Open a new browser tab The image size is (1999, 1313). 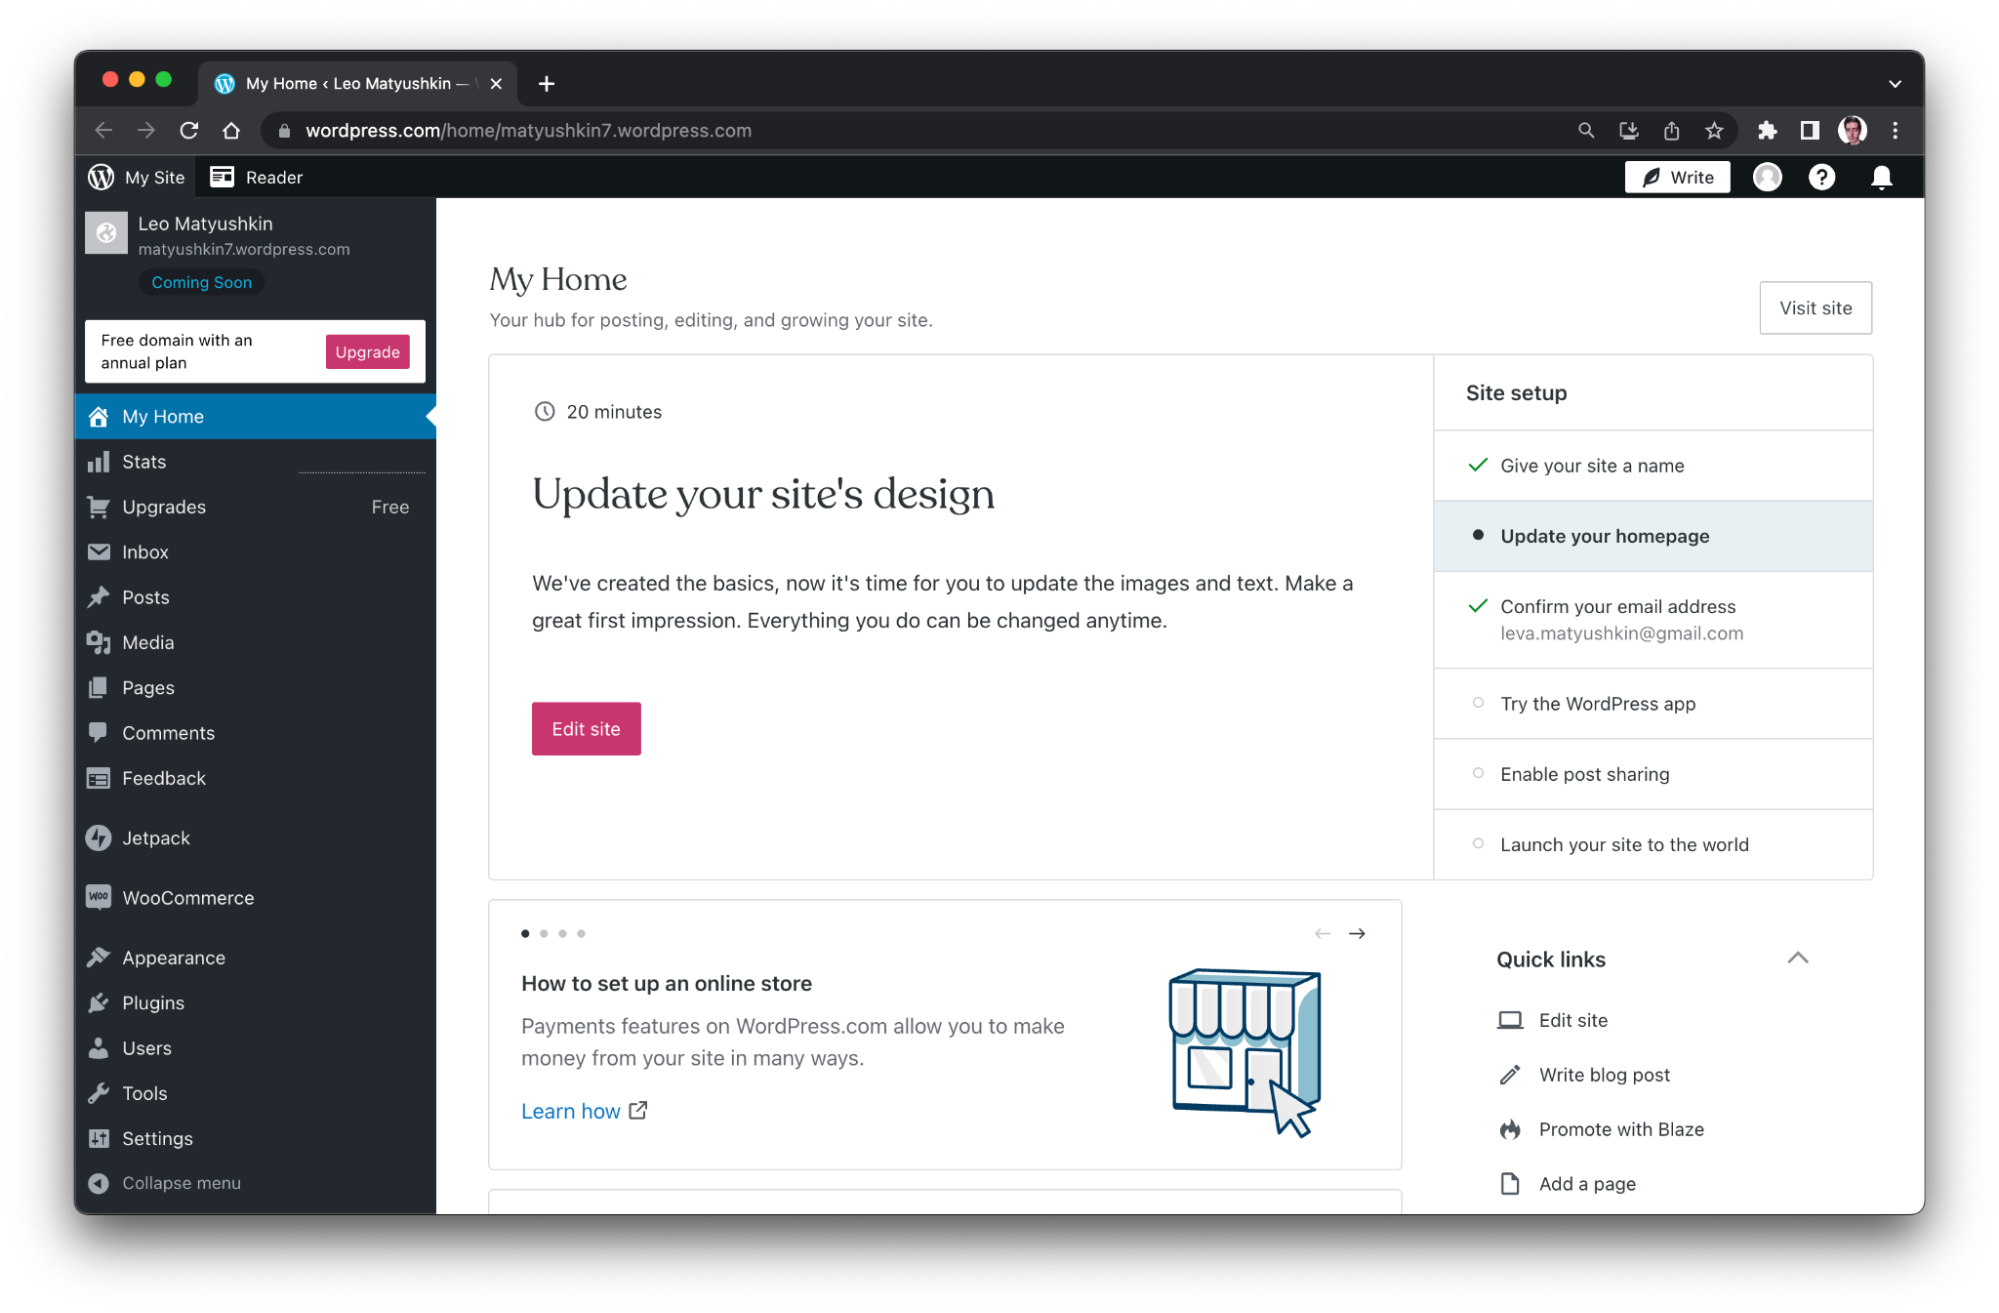pos(546,84)
